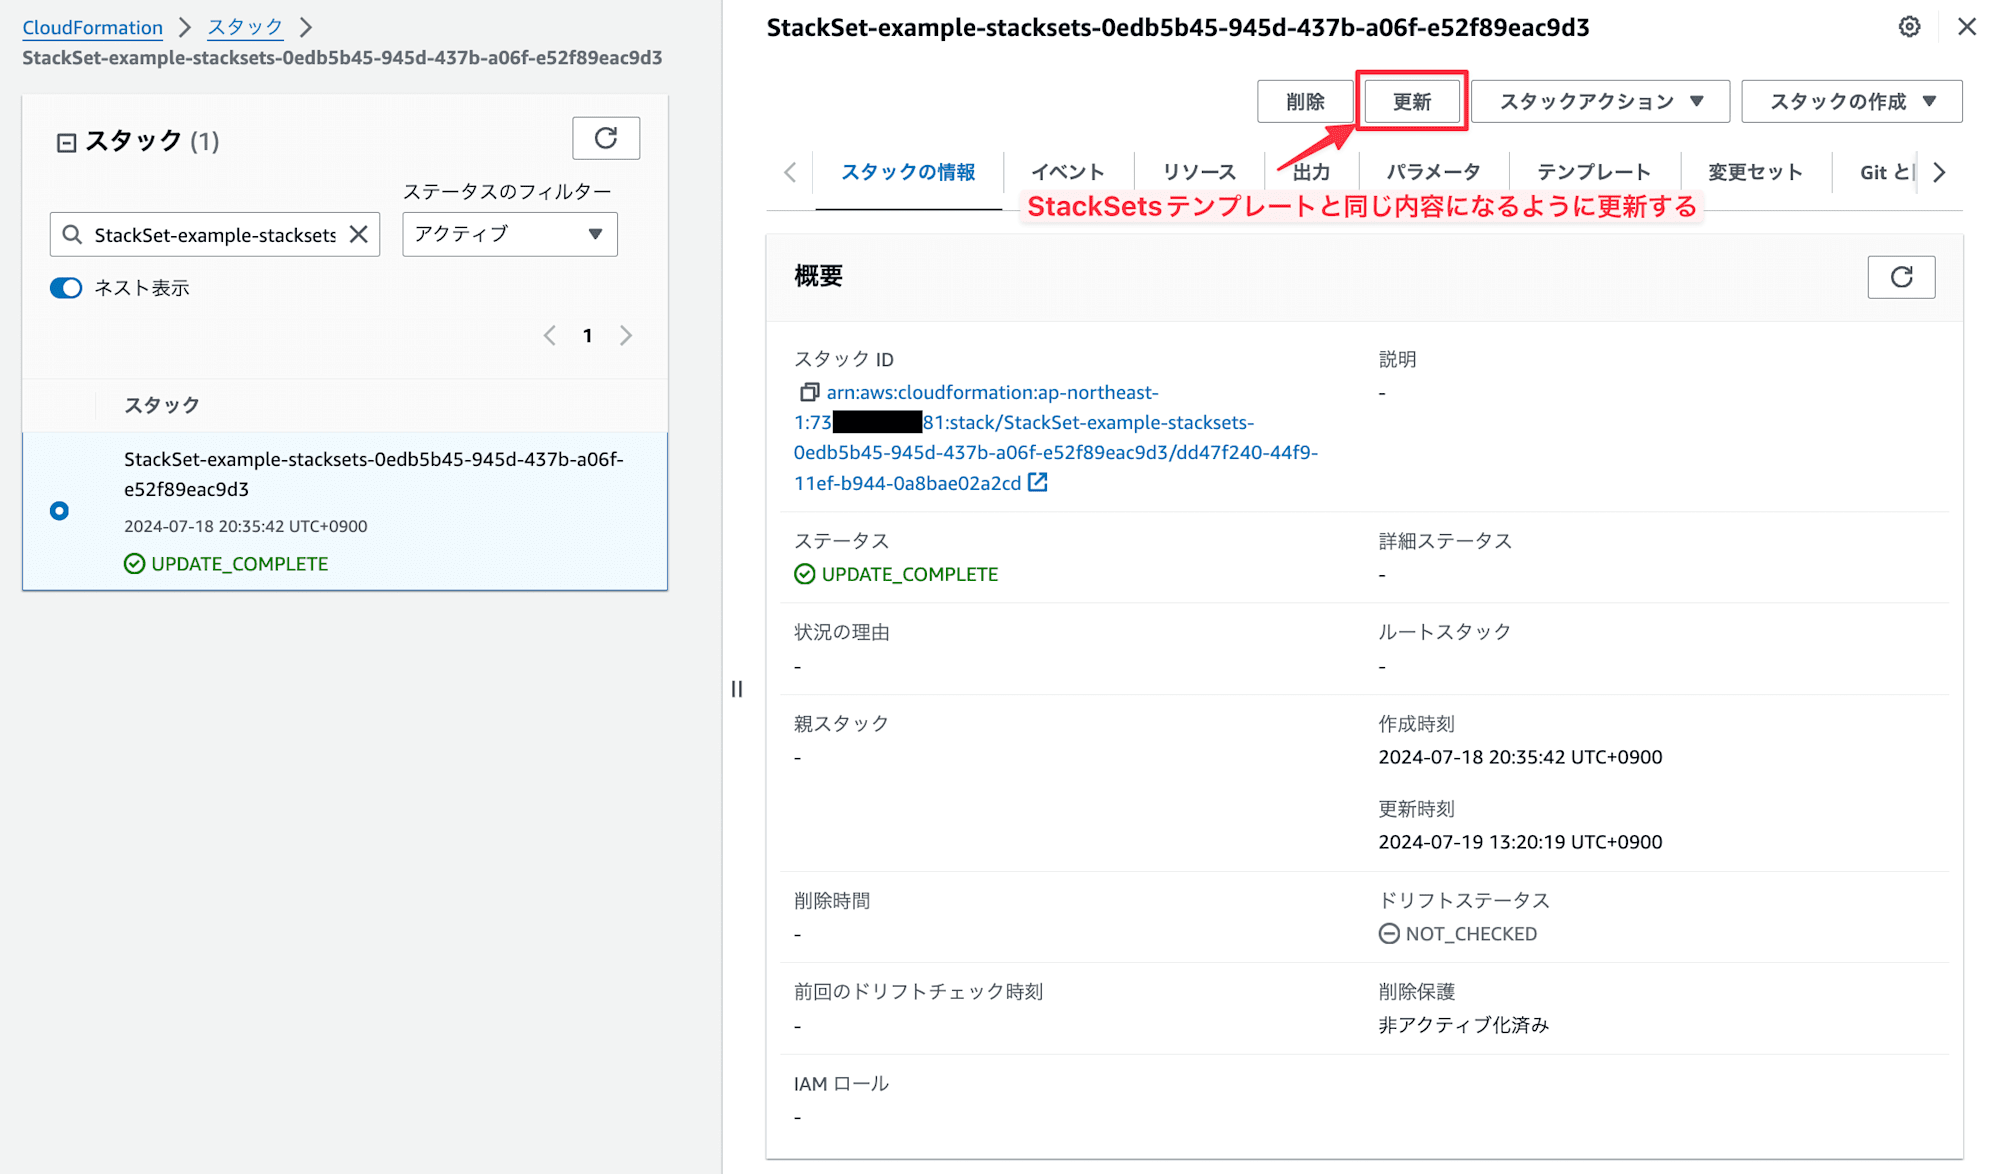Click creation time value in overview
2000x1174 pixels.
[x=1520, y=757]
